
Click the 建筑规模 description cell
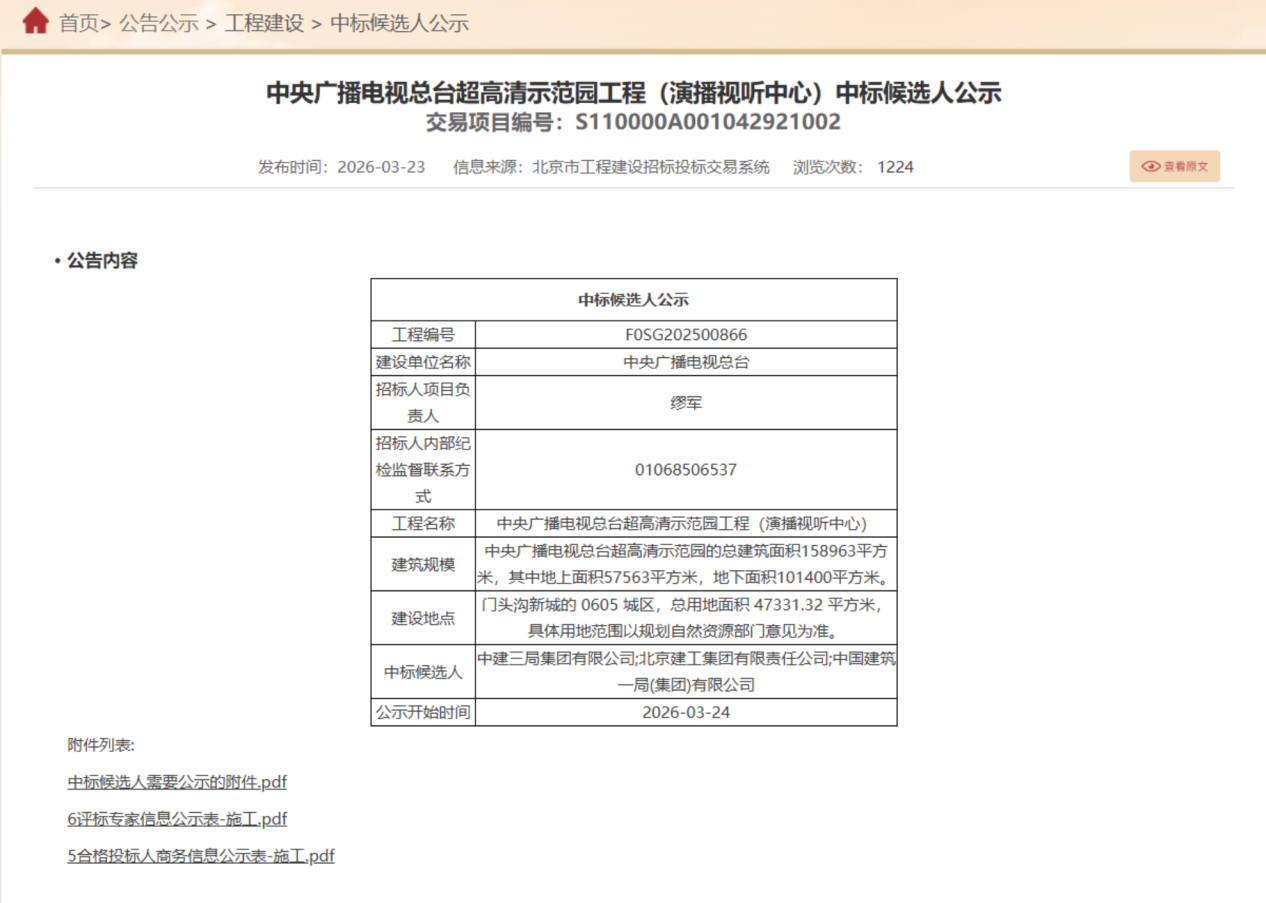pyautogui.click(x=686, y=564)
